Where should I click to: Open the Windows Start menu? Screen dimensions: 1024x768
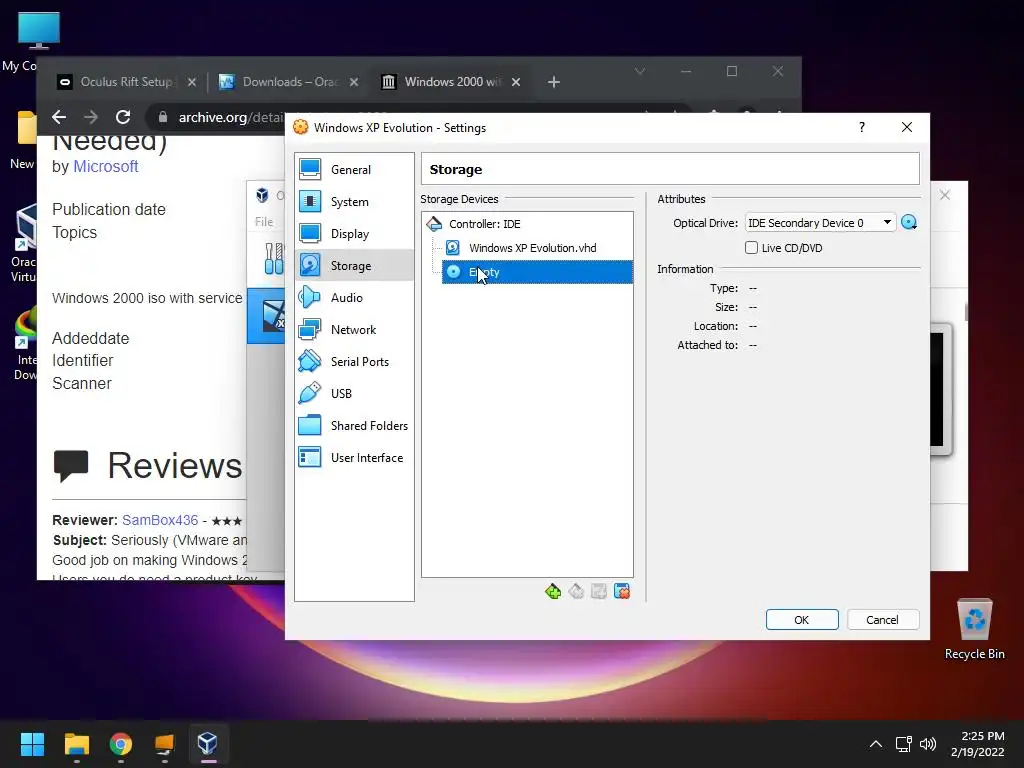pyautogui.click(x=32, y=744)
